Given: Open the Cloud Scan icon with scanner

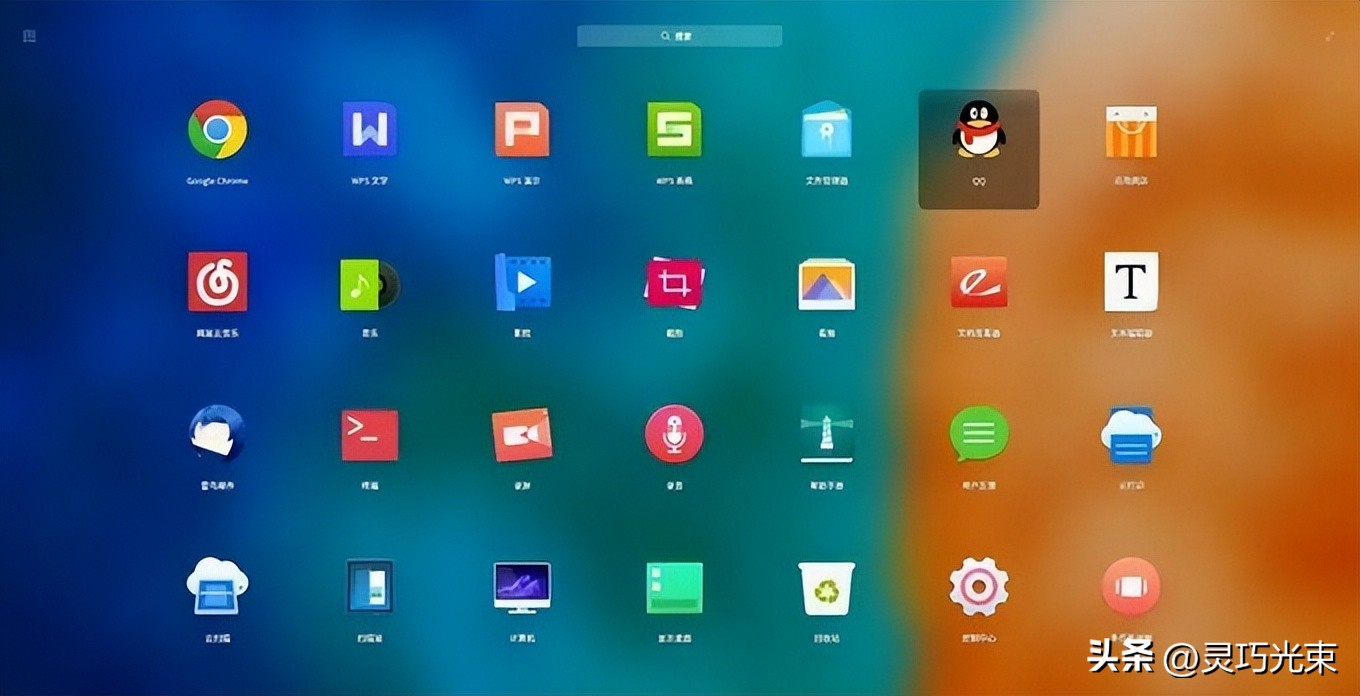Looking at the screenshot, I should (217, 586).
